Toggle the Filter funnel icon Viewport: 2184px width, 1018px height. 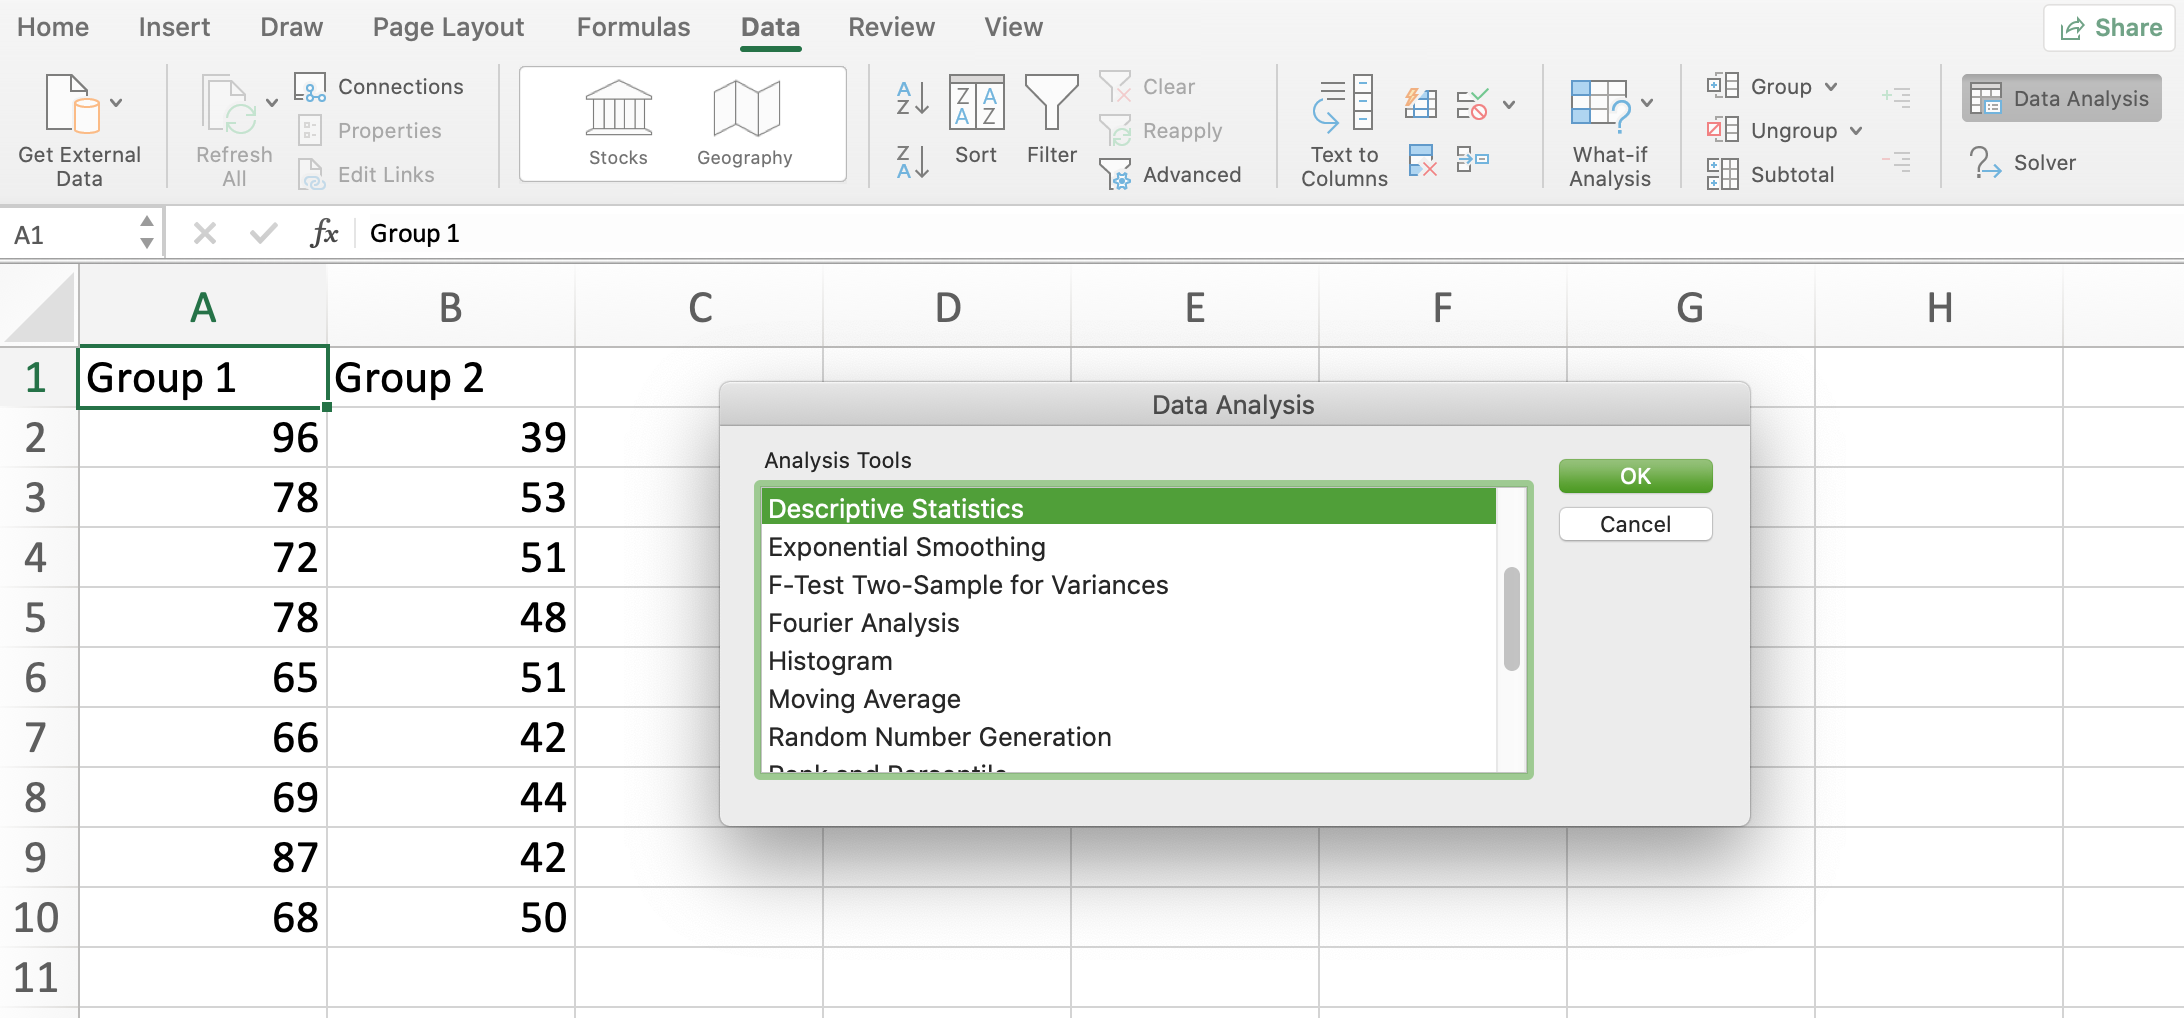click(x=1052, y=102)
